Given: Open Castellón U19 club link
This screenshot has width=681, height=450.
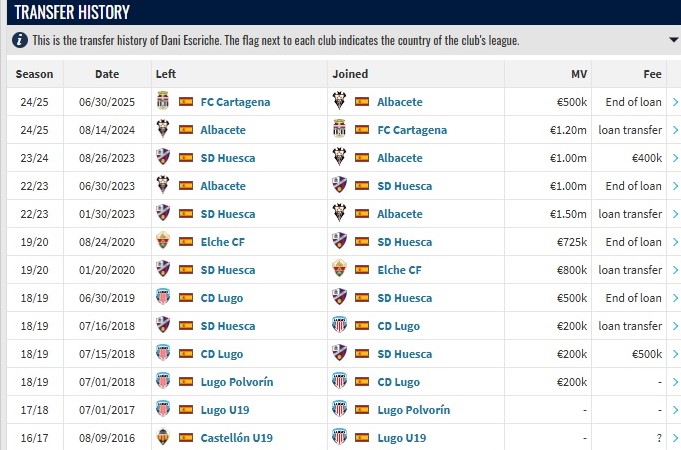Looking at the screenshot, I should click(236, 438).
